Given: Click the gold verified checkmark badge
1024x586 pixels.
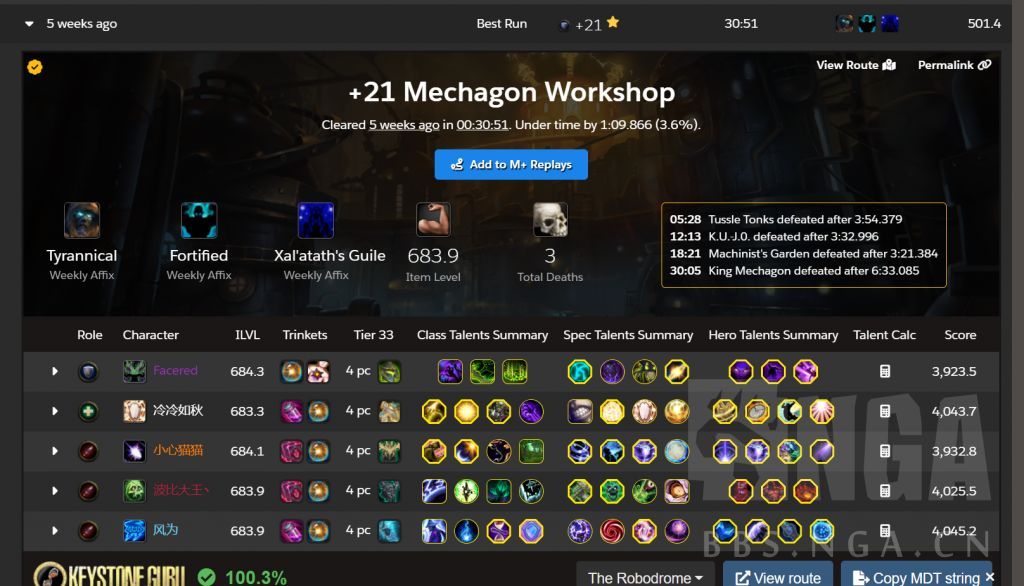Looking at the screenshot, I should [35, 67].
